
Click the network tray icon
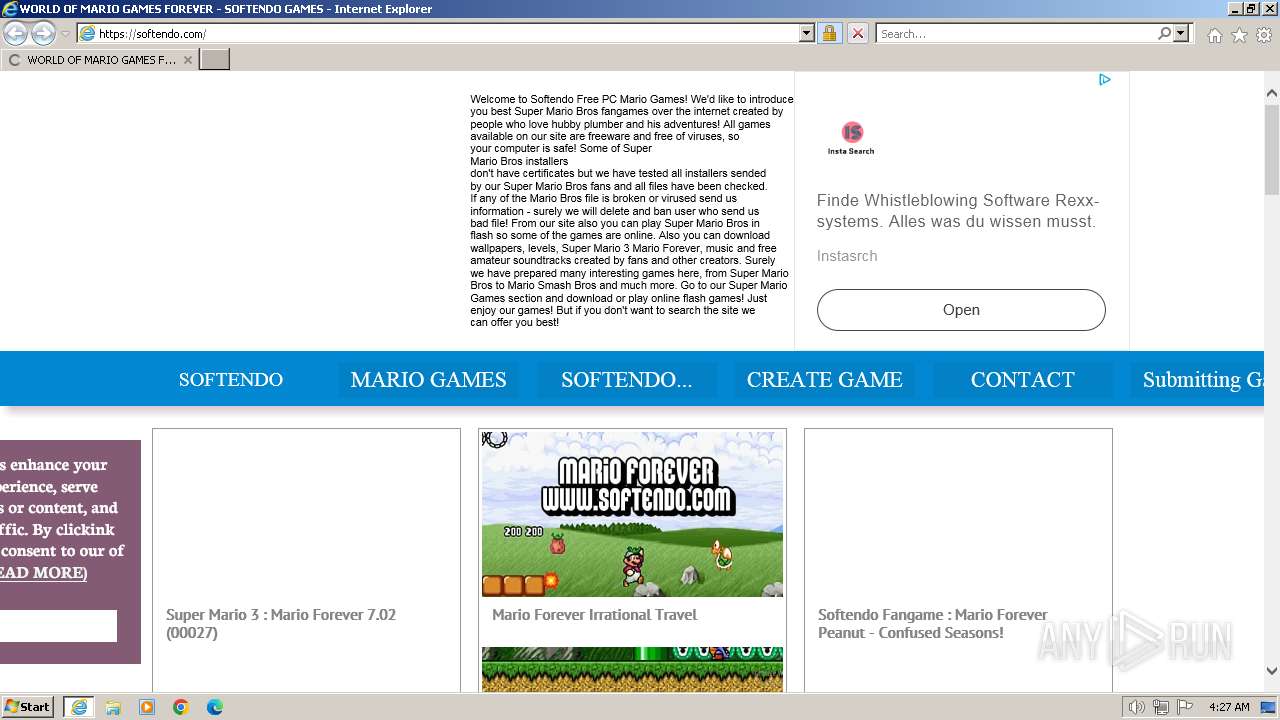point(1161,707)
